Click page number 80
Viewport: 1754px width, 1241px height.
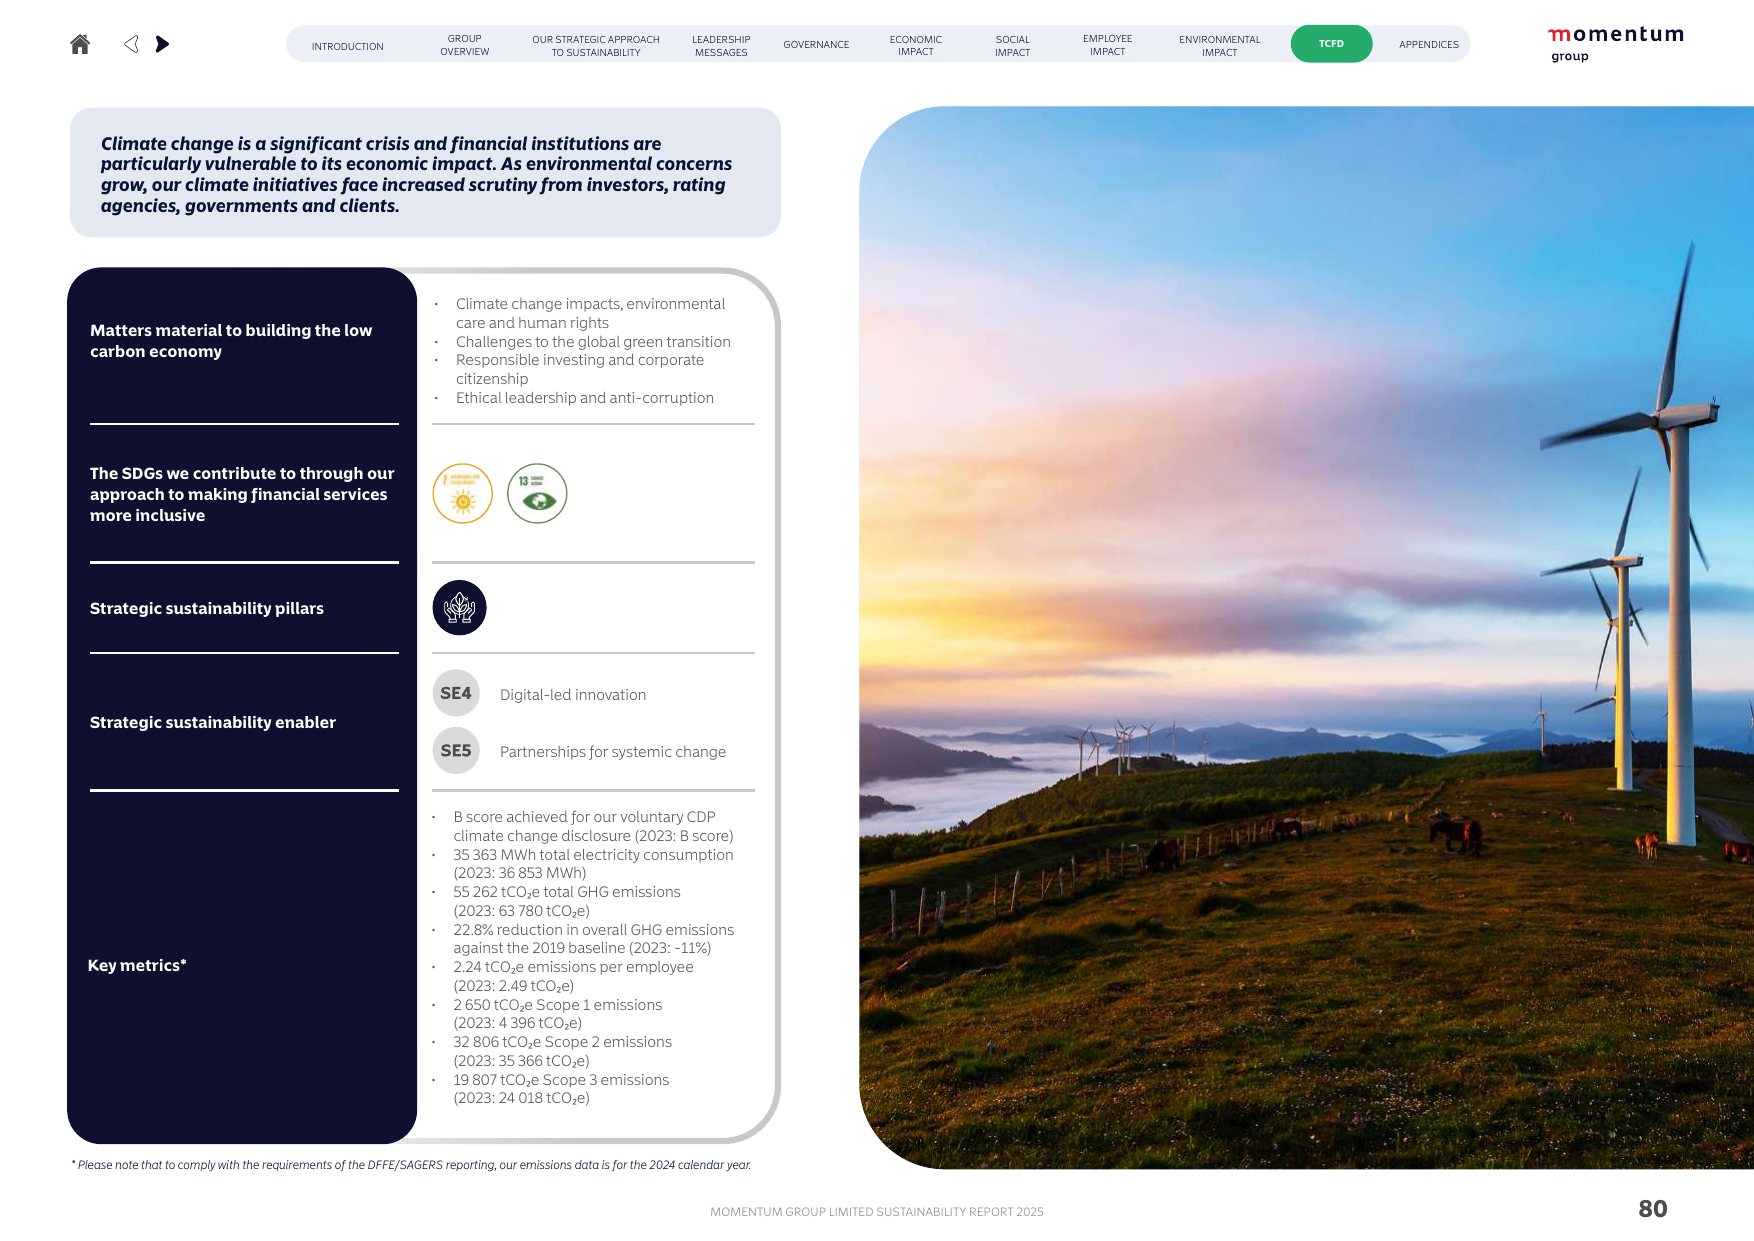(x=1652, y=1209)
